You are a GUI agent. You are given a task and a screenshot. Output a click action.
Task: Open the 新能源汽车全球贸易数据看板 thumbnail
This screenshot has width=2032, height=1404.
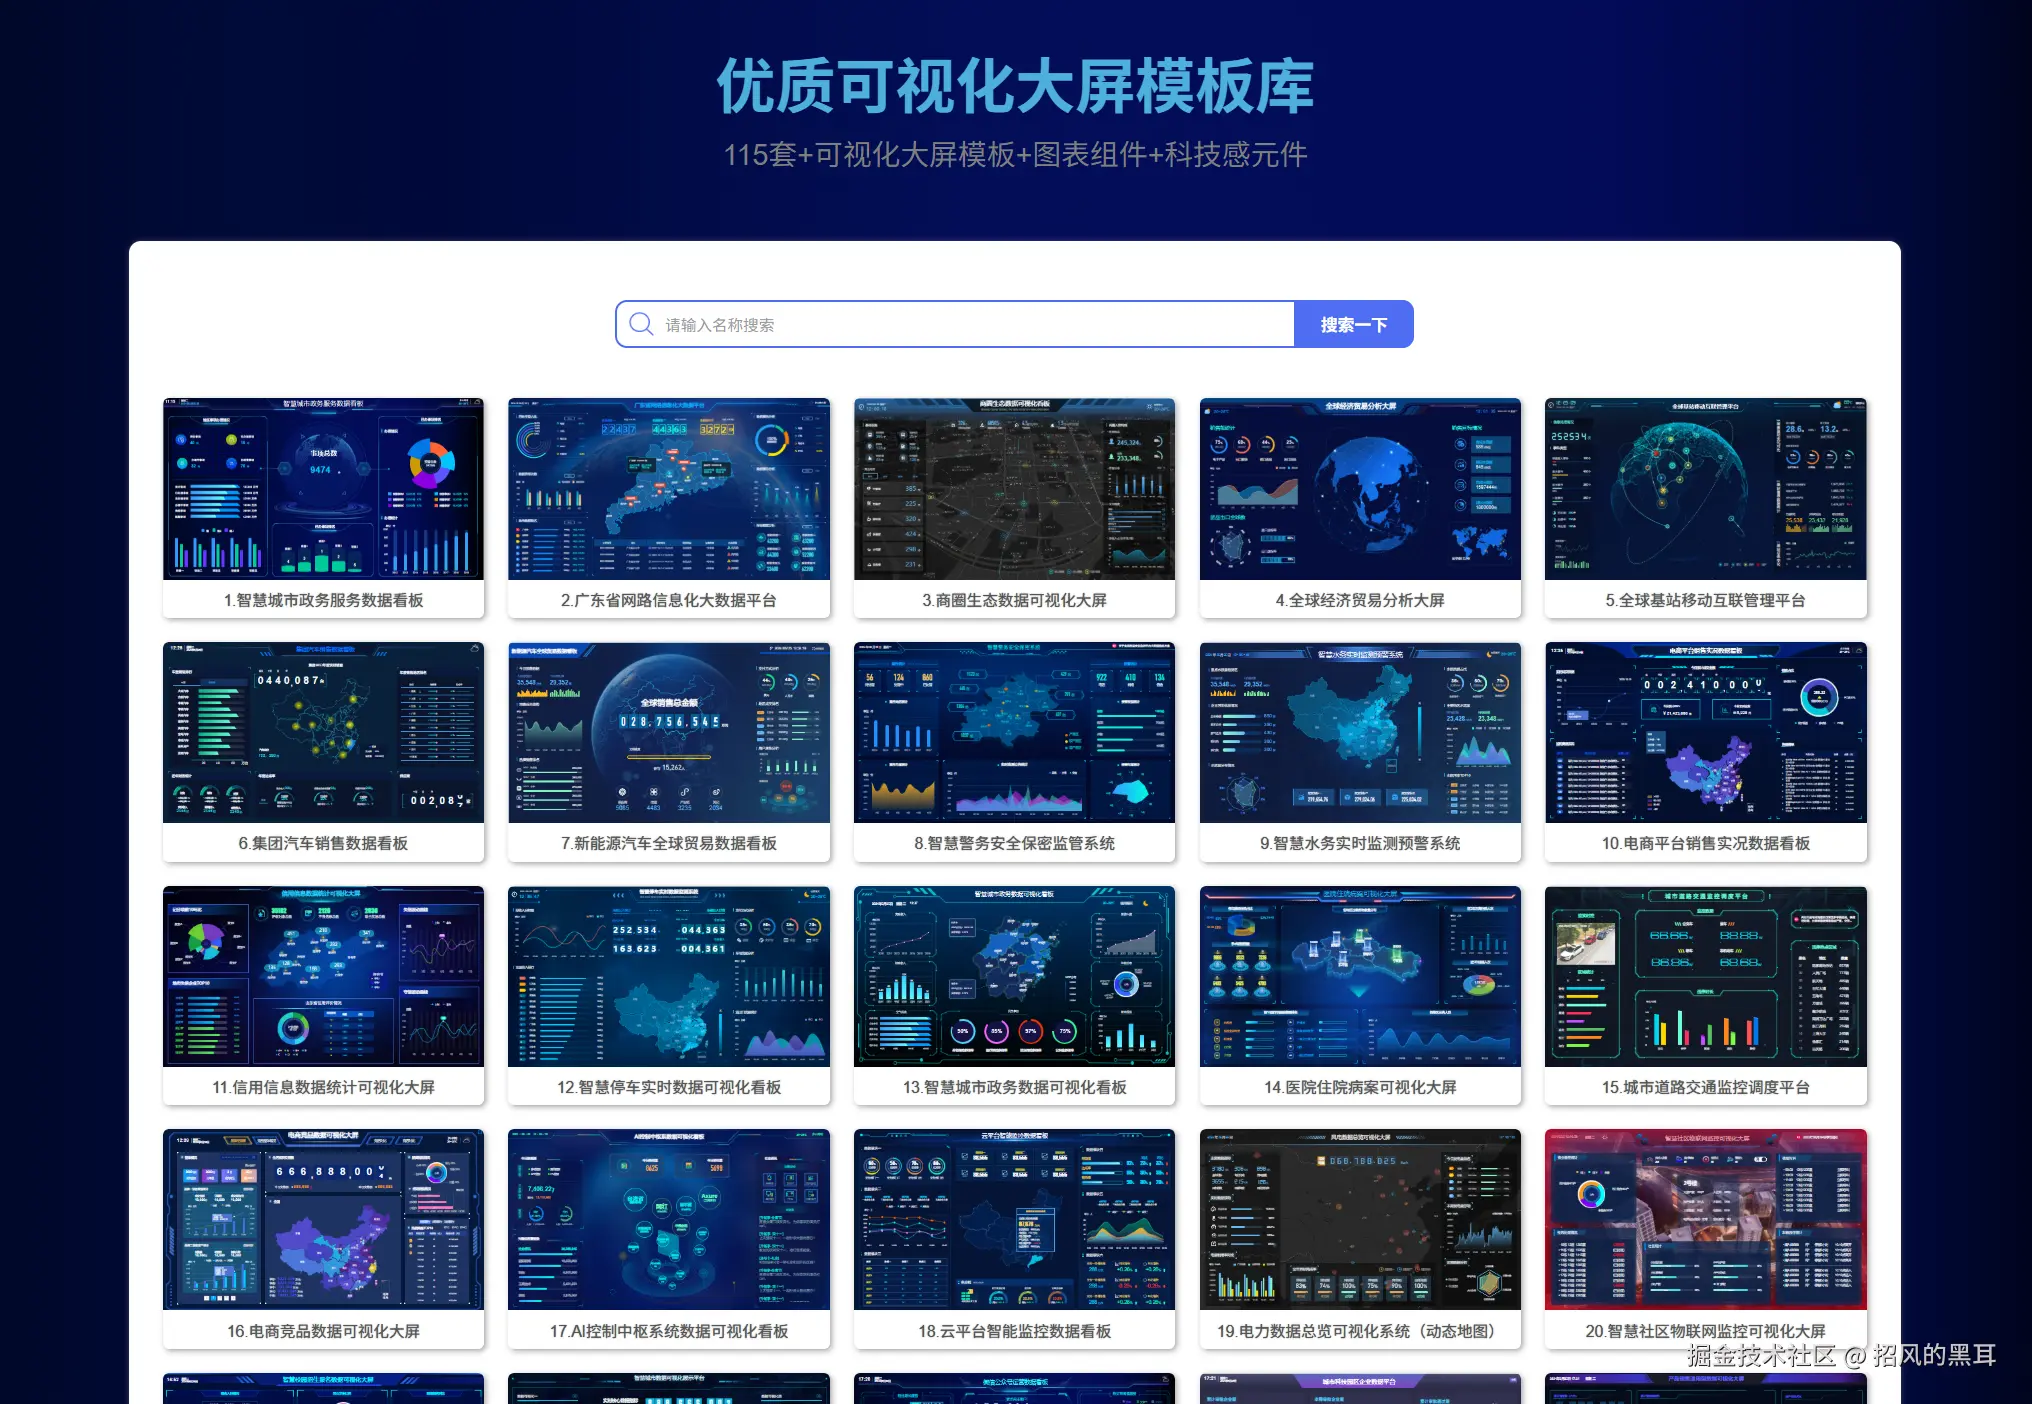pyautogui.click(x=668, y=733)
